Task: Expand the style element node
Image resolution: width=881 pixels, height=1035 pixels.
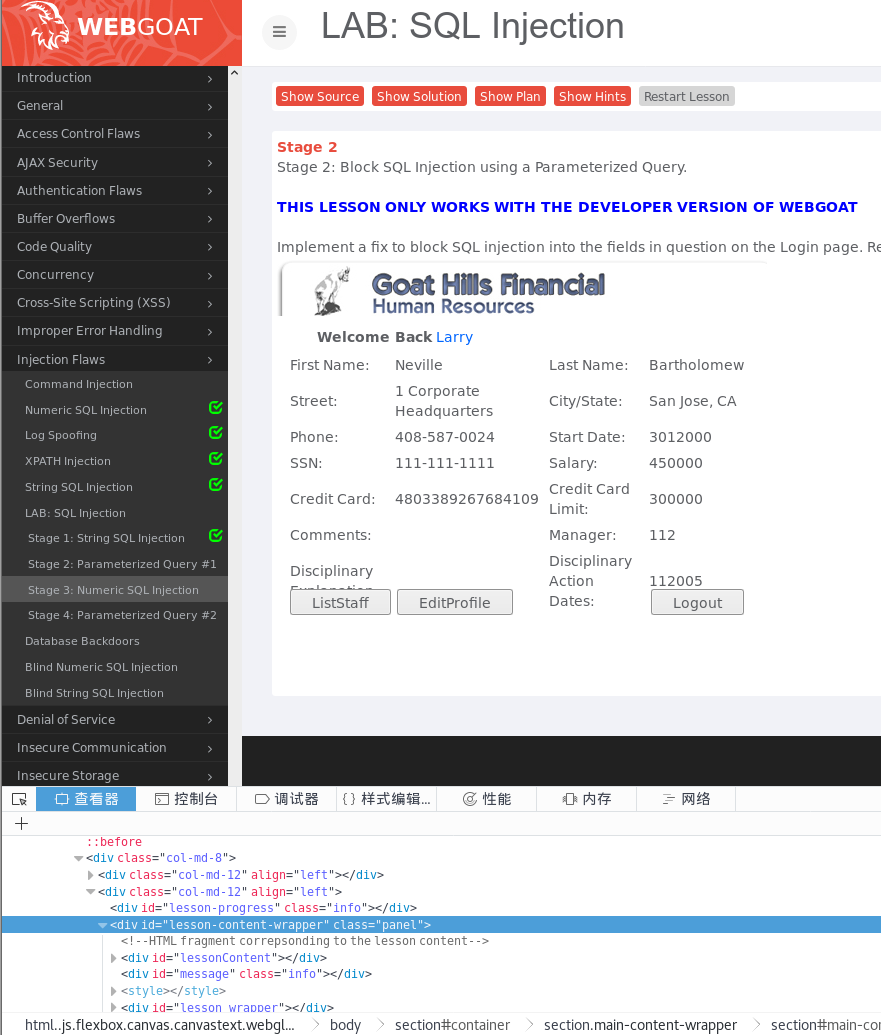Action: [x=114, y=991]
